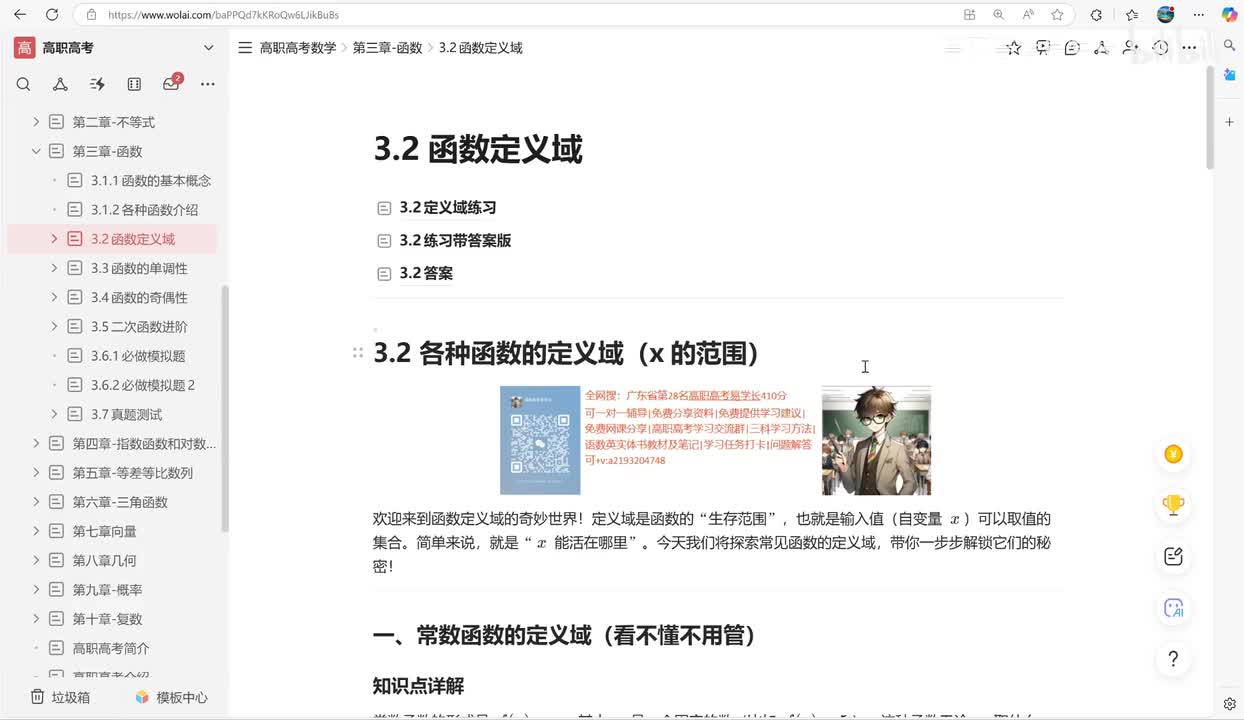Favorite this page with the star icon
Viewport: 1244px width, 720px height.
click(x=1014, y=48)
